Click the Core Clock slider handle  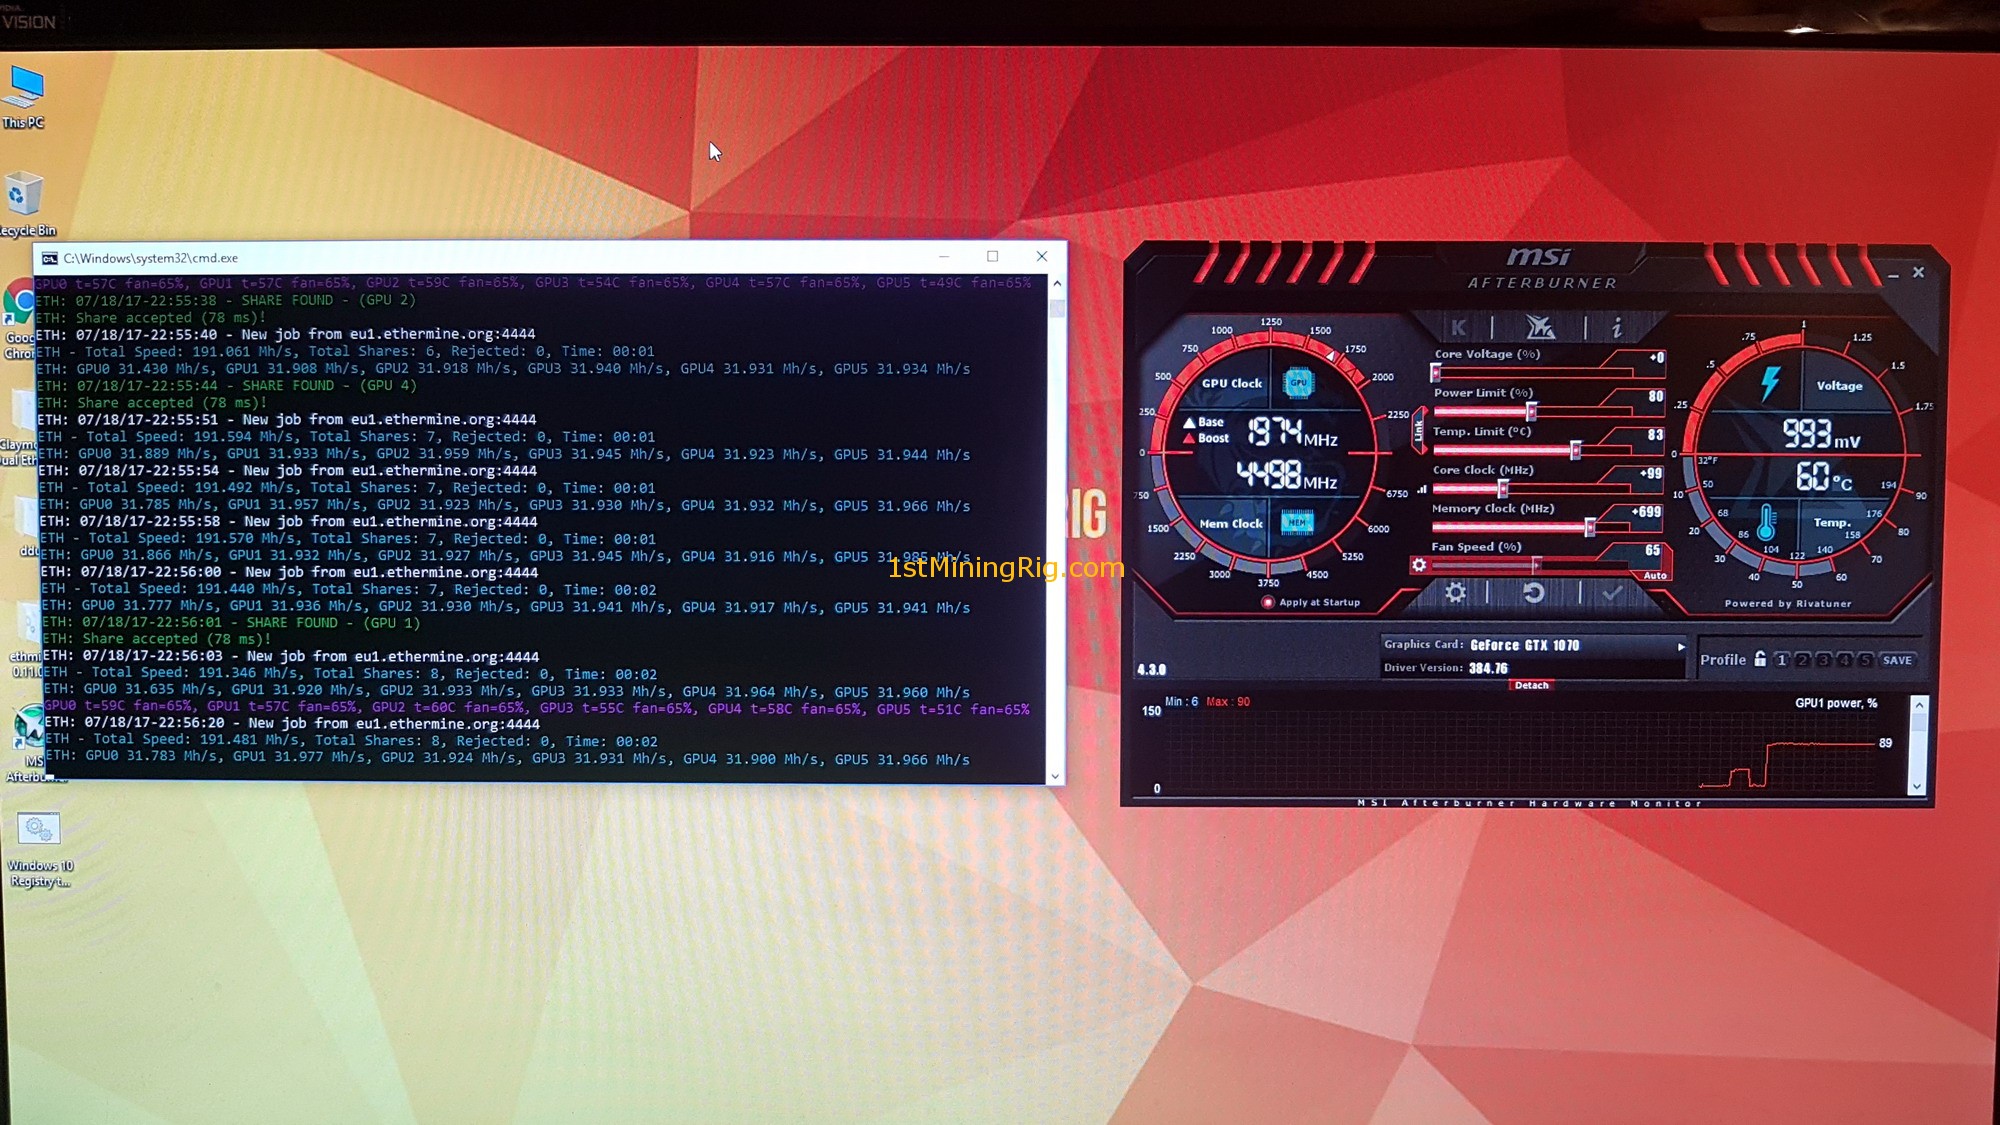click(x=1502, y=488)
